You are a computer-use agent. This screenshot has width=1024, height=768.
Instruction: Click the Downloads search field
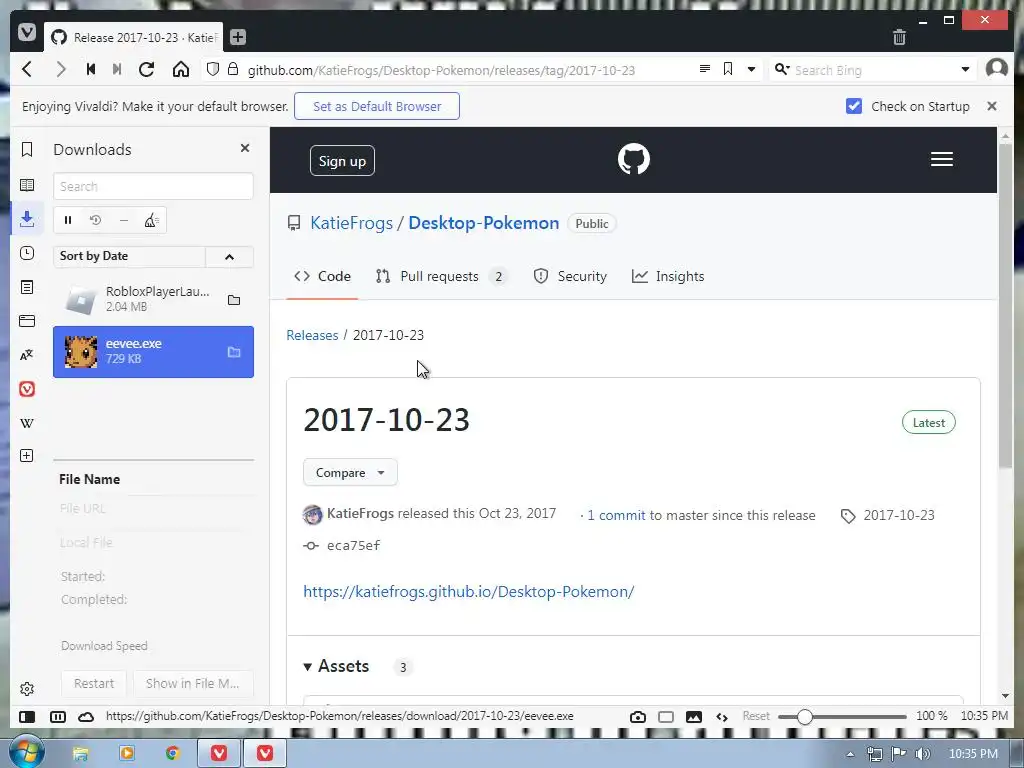(153, 186)
